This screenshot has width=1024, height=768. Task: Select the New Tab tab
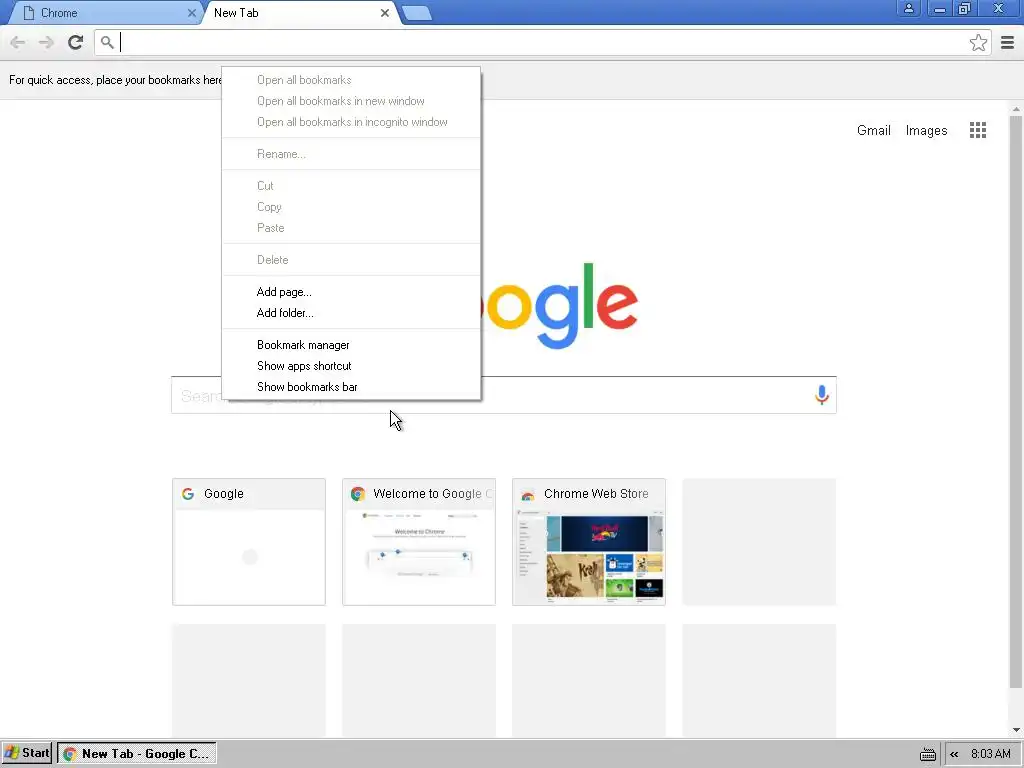pos(300,13)
